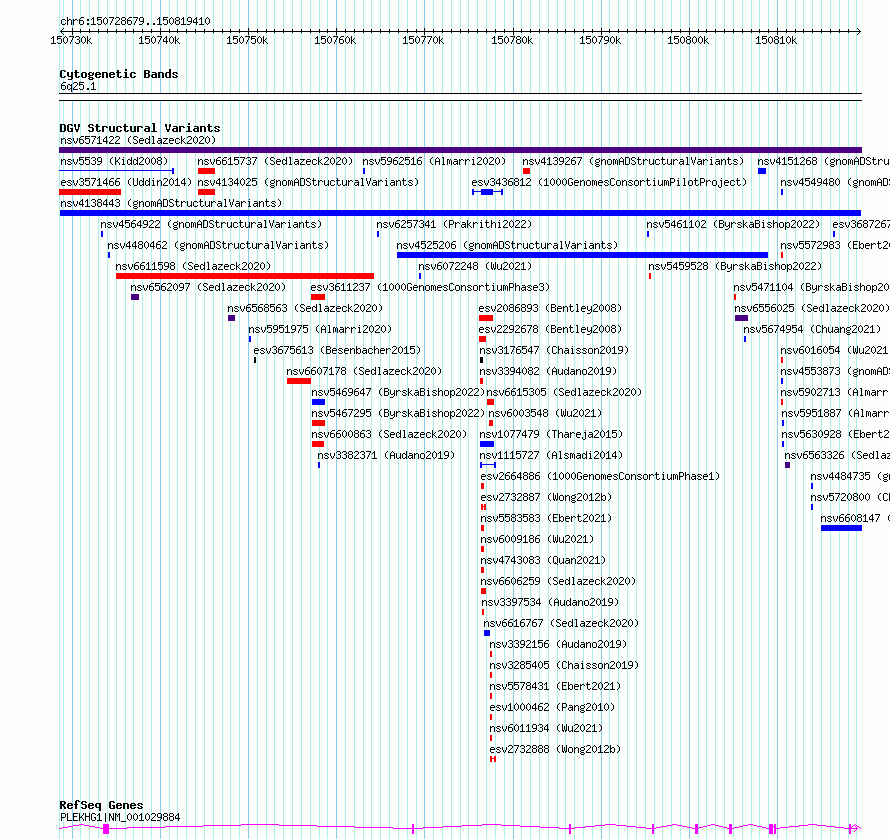Select the long red bar of nsv6611598

[245, 276]
